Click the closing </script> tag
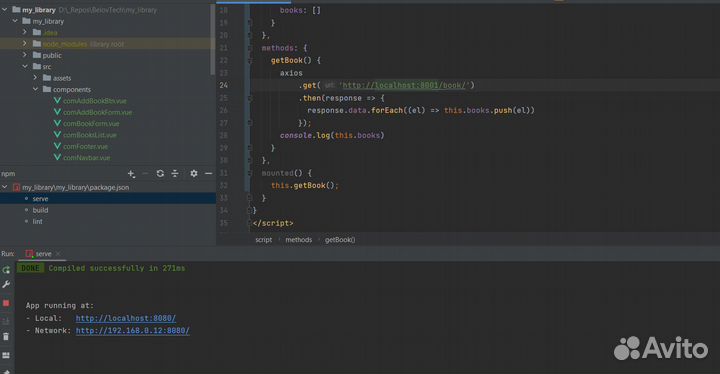This screenshot has height=374, width=720. 273,223
